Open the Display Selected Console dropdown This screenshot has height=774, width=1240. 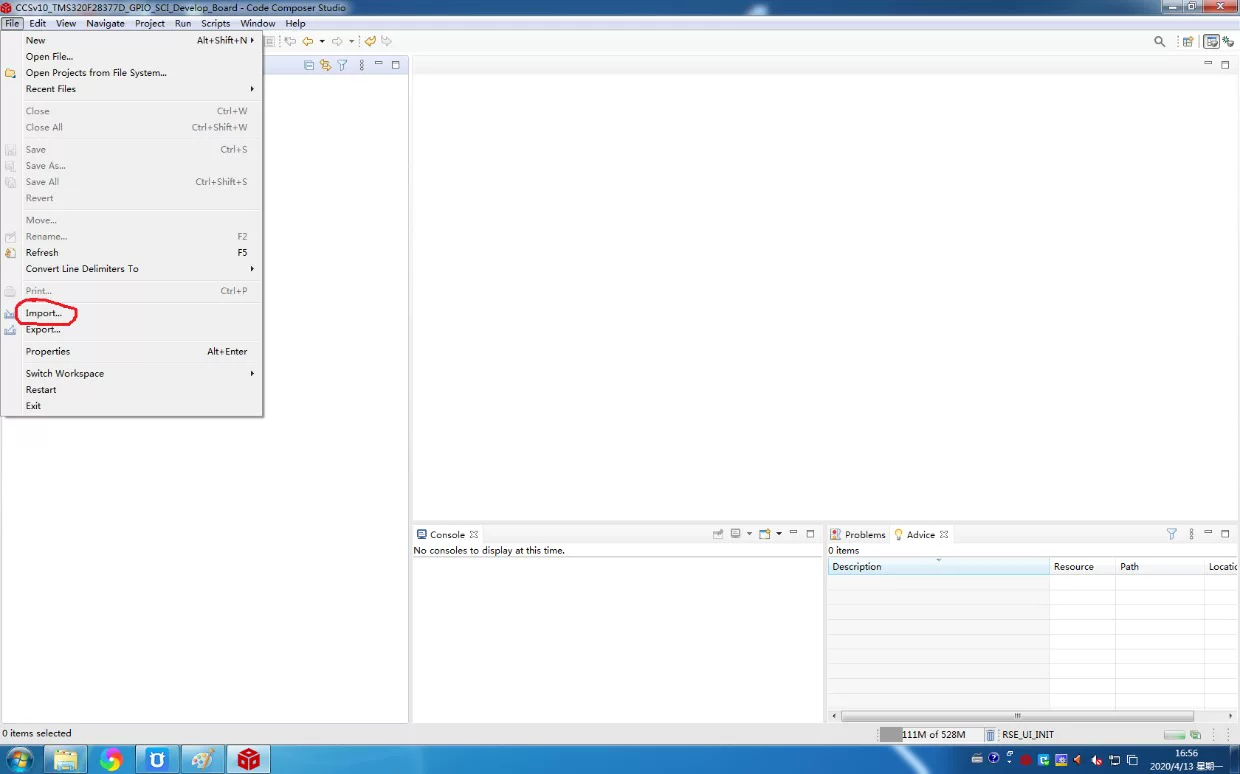(749, 534)
